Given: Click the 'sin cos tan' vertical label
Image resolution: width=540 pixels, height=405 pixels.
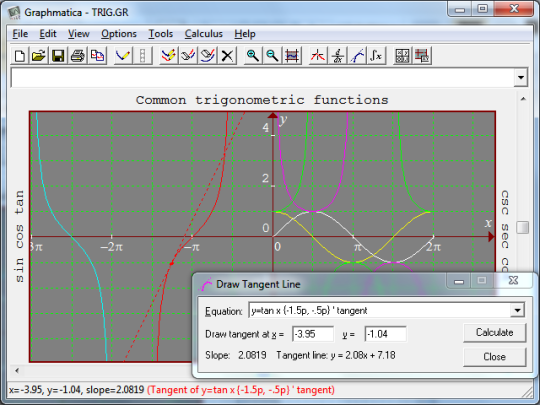Looking at the screenshot, I should point(19,236).
